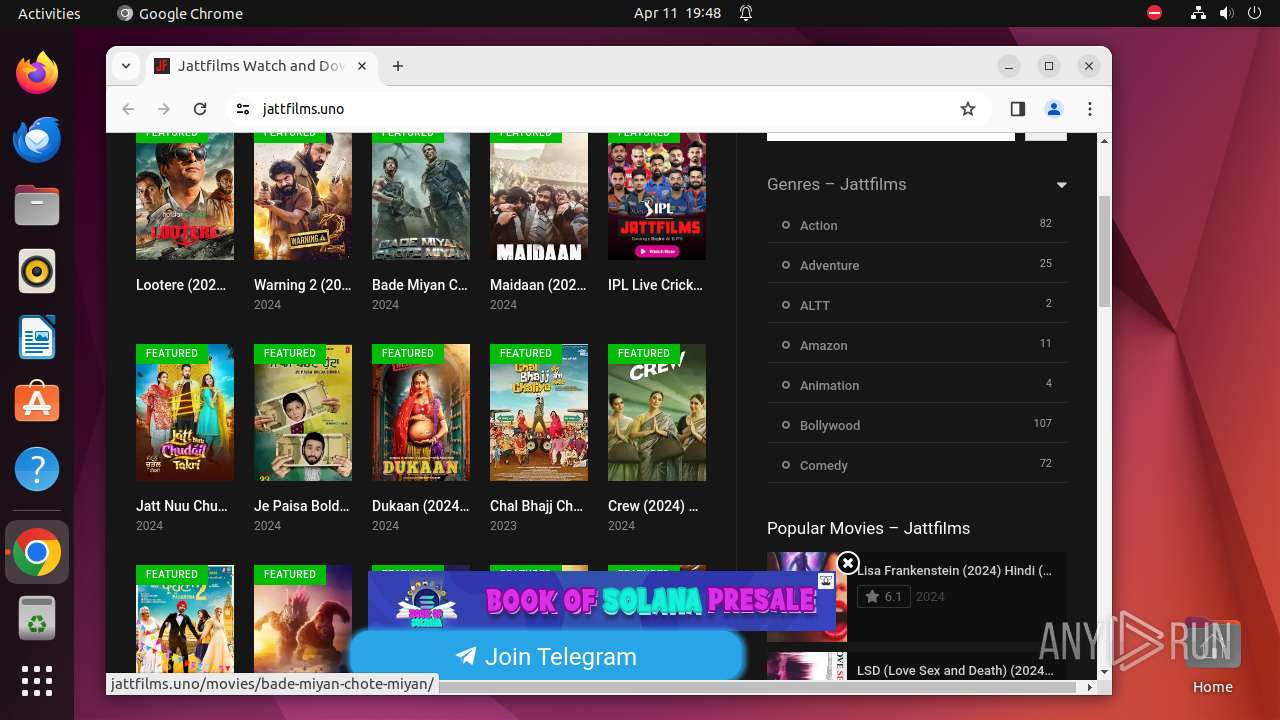
Task: Open Lisa Frankenstein (2024) Hindi title link
Action: pyautogui.click(x=954, y=571)
